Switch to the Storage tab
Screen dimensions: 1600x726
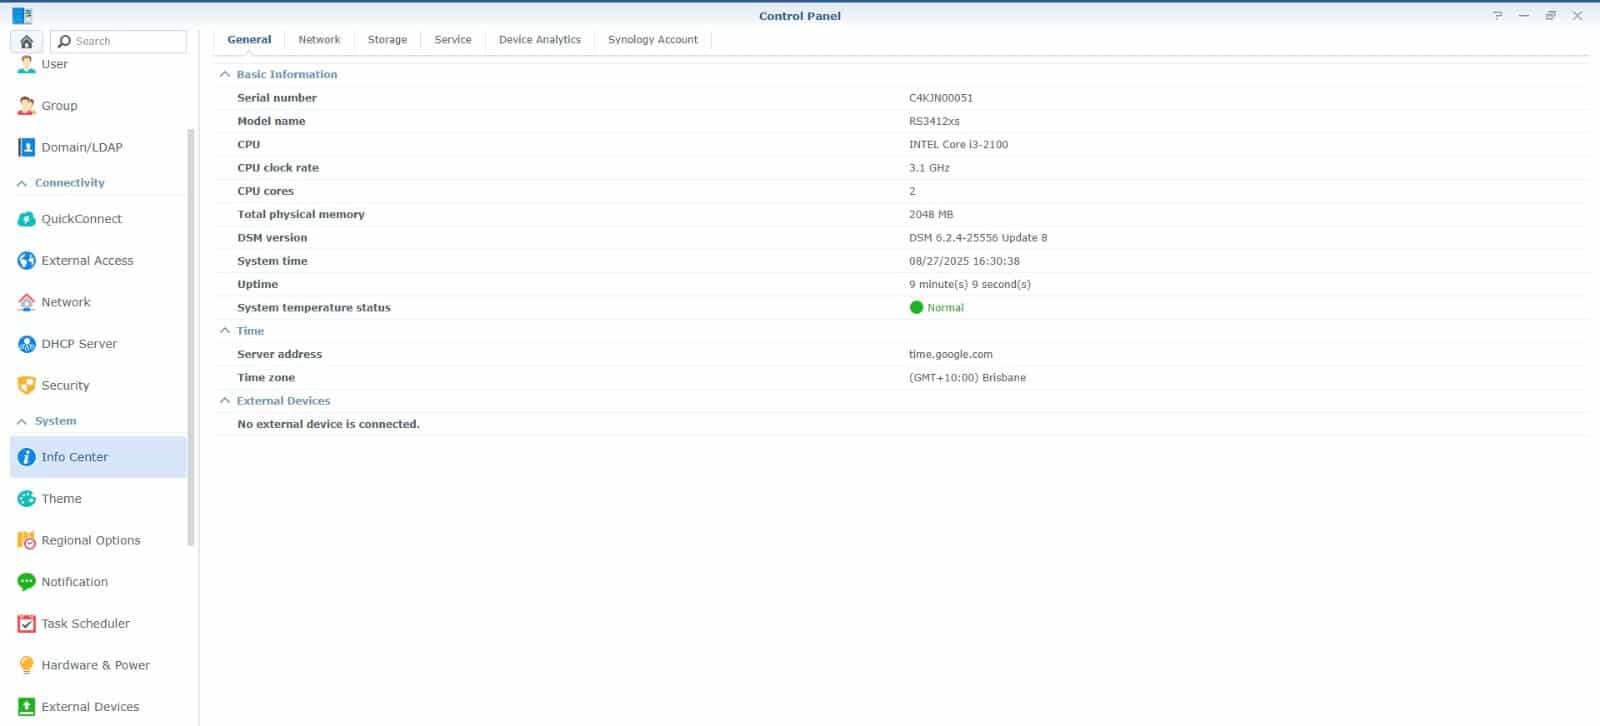[387, 40]
